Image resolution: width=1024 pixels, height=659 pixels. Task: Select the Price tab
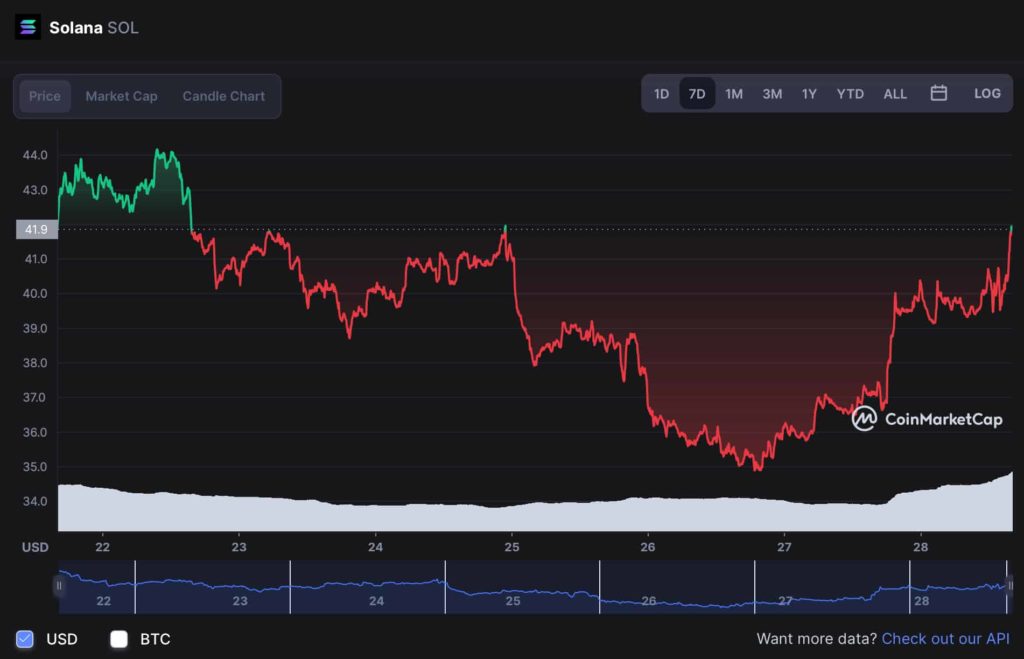(44, 96)
